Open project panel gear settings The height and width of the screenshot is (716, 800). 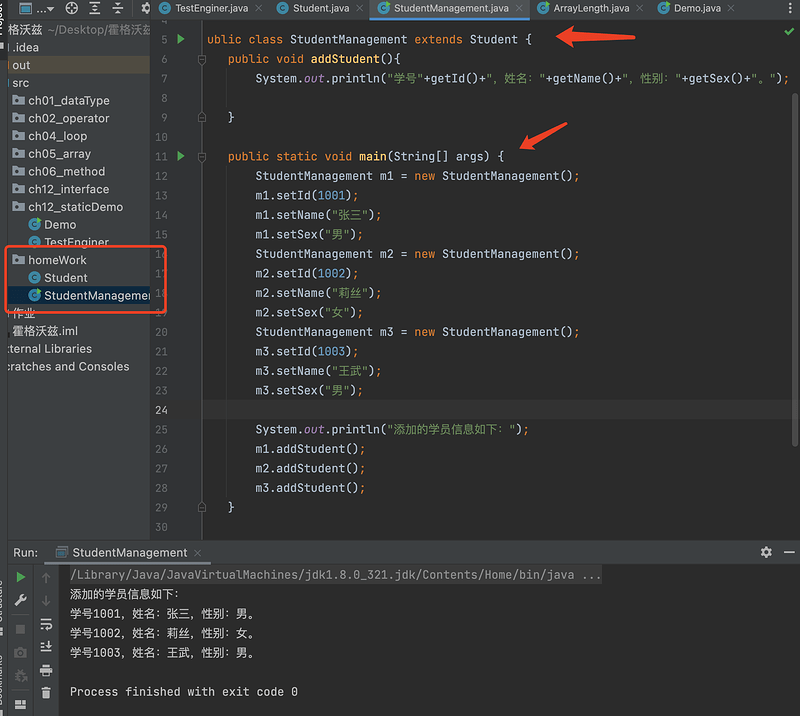(145, 8)
